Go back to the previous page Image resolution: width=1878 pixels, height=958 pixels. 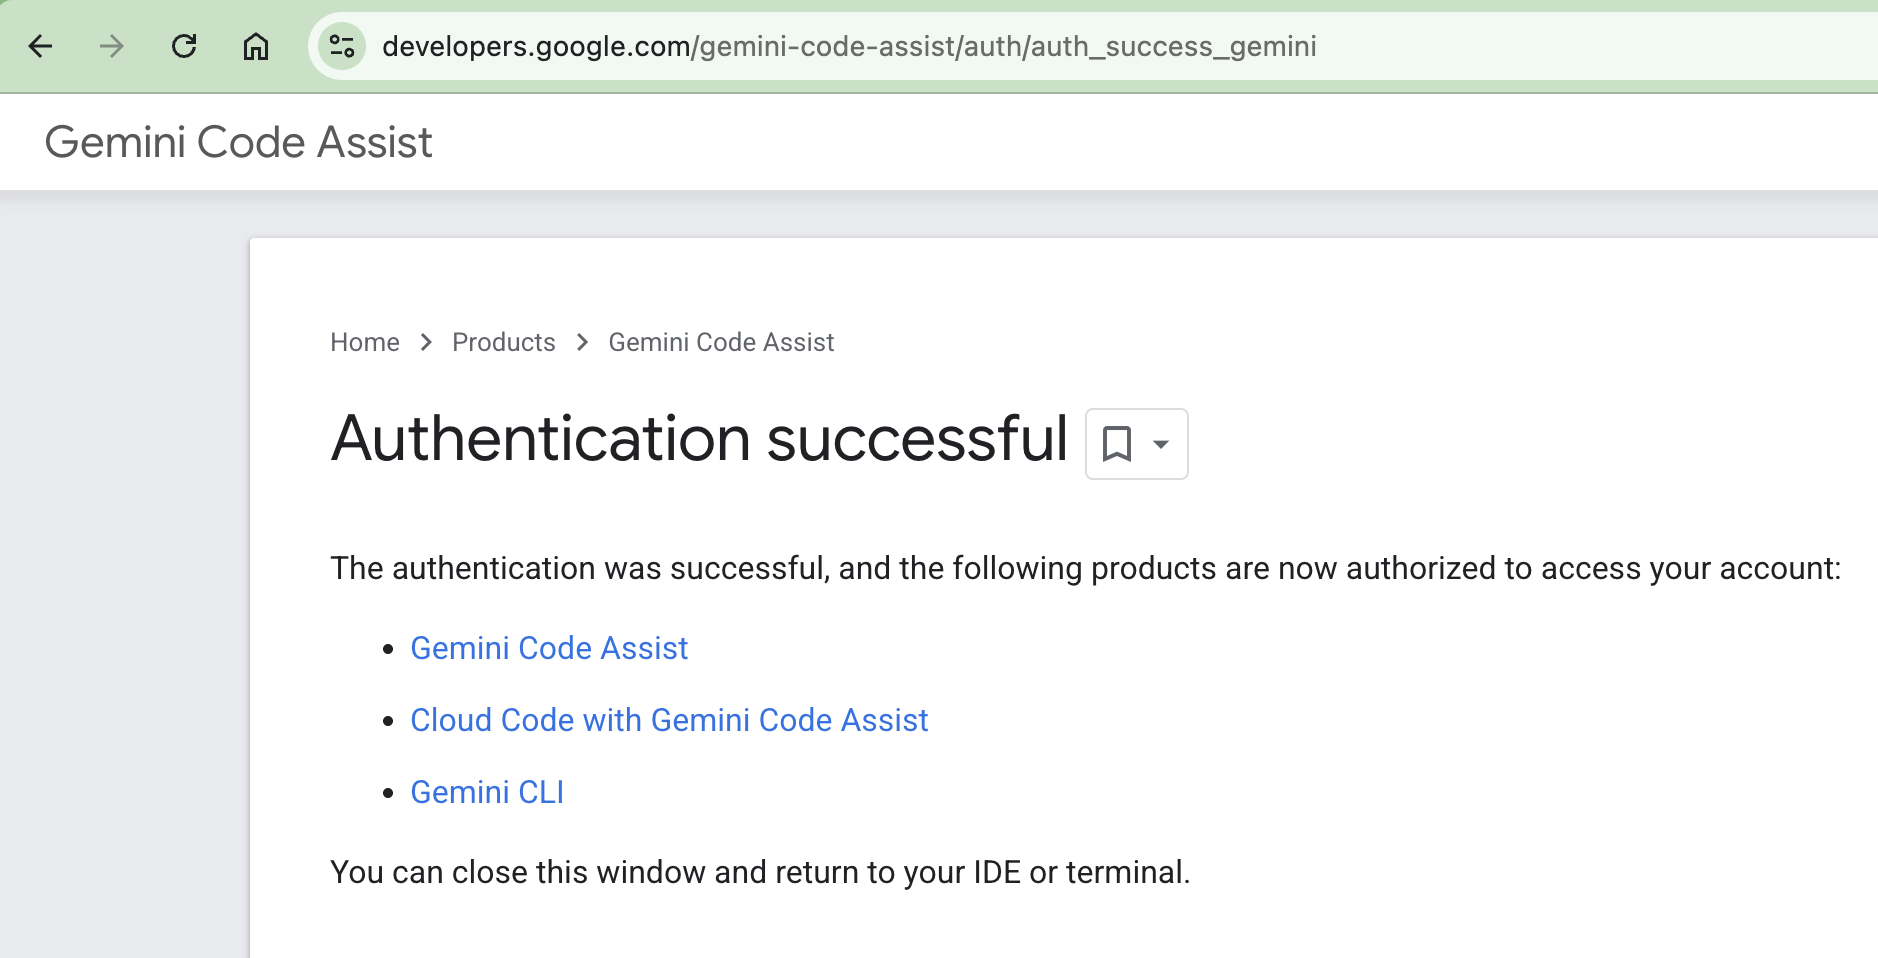pos(40,46)
